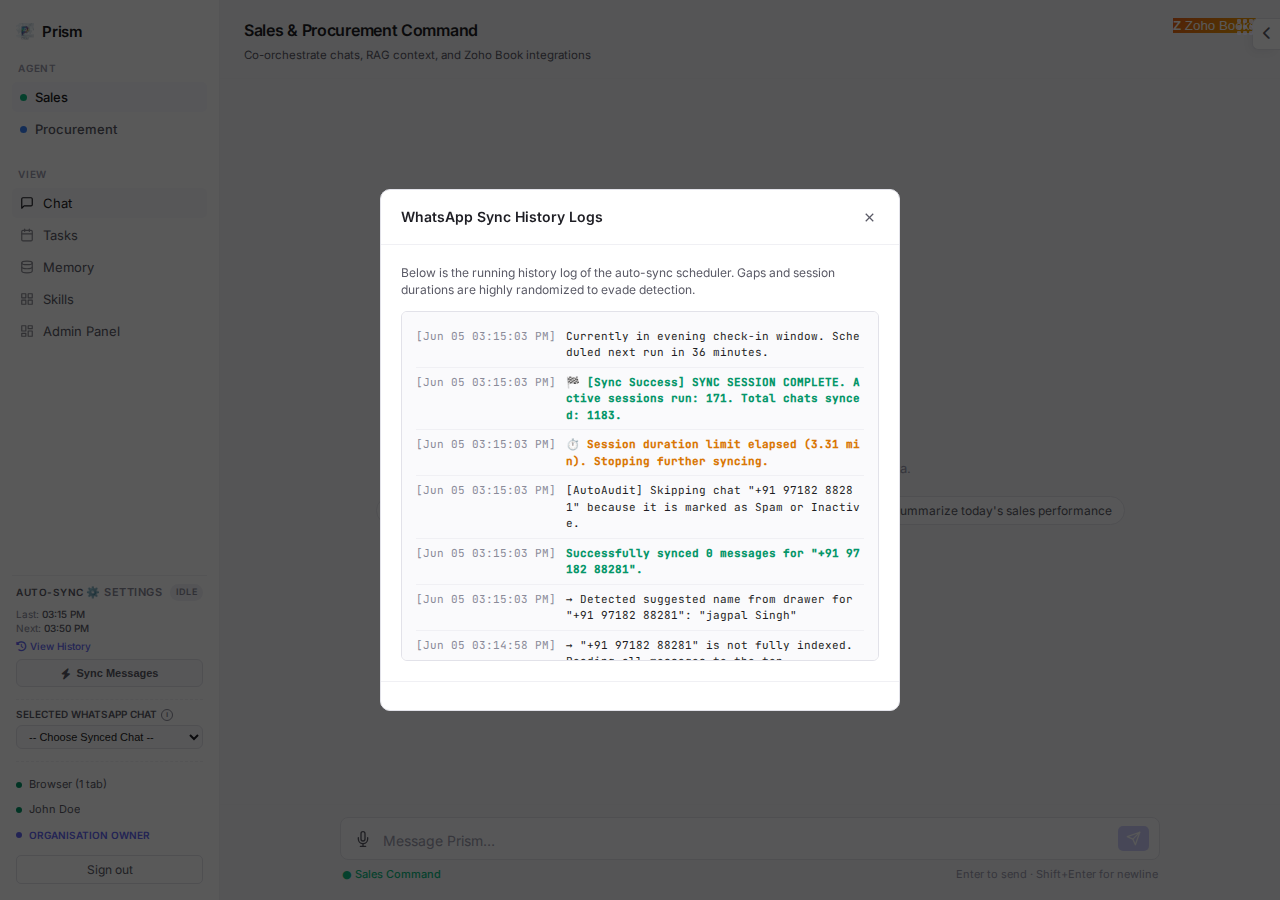Select the Sales agent
This screenshot has width=1280, height=900.
[109, 97]
